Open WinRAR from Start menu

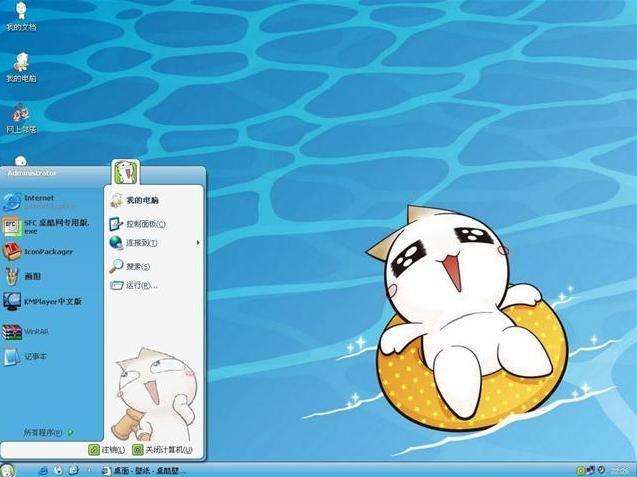click(x=36, y=330)
